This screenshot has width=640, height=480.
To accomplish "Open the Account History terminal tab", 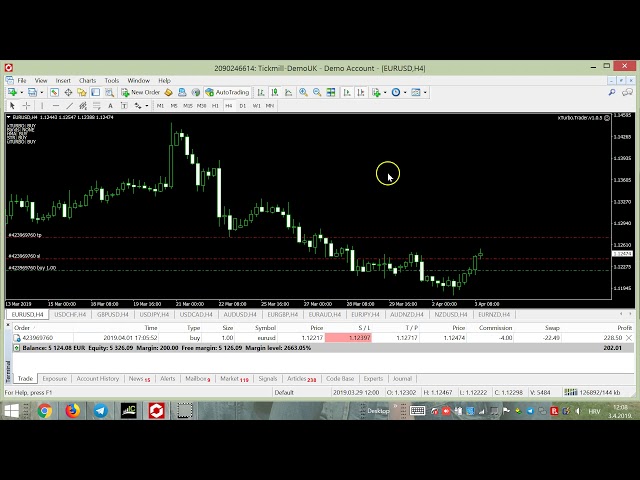I will tap(98, 379).
